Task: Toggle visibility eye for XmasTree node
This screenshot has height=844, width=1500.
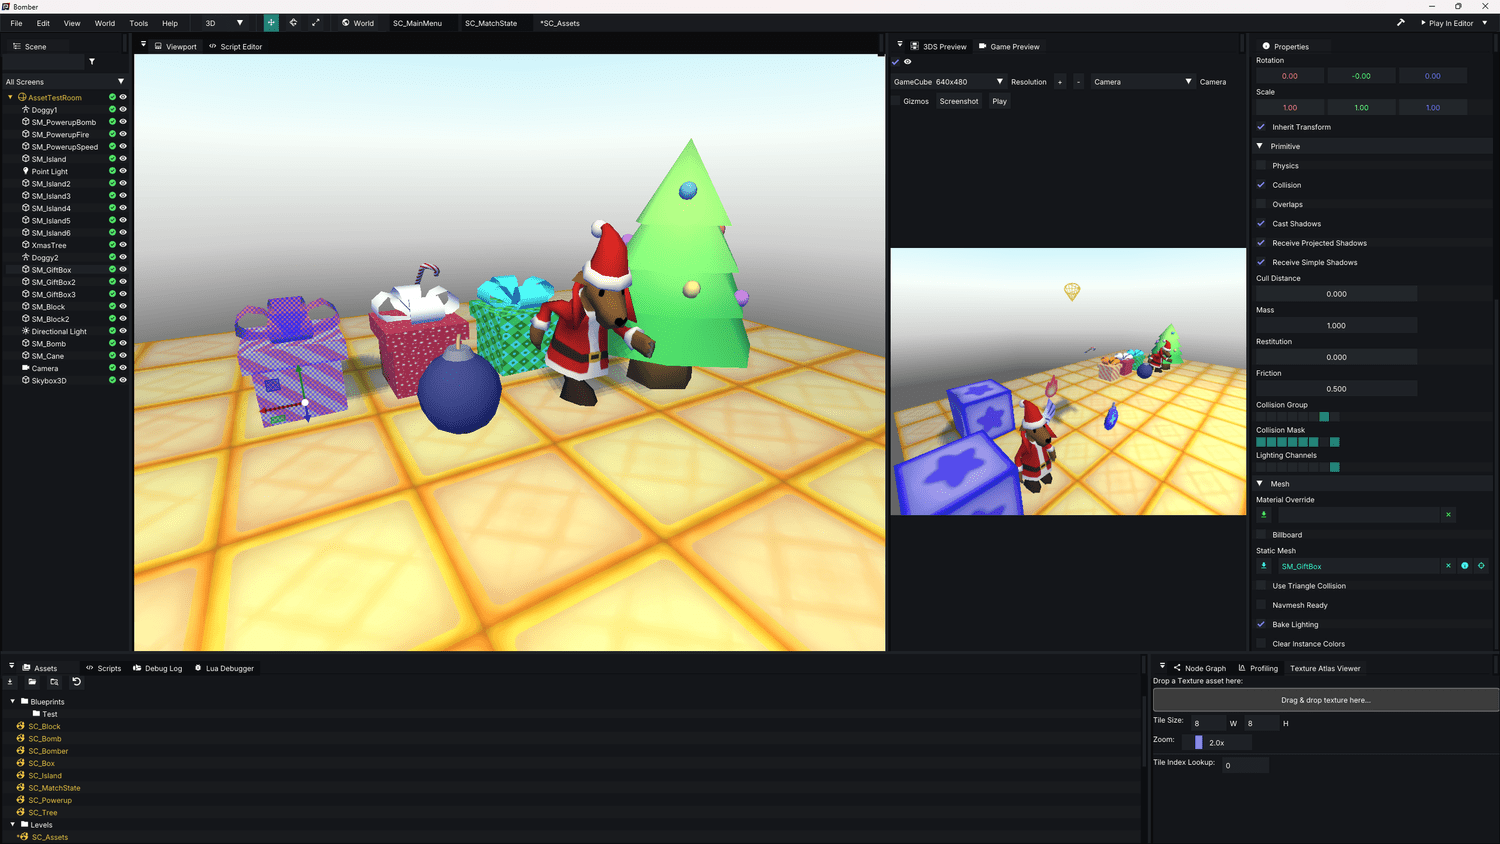Action: tap(123, 245)
